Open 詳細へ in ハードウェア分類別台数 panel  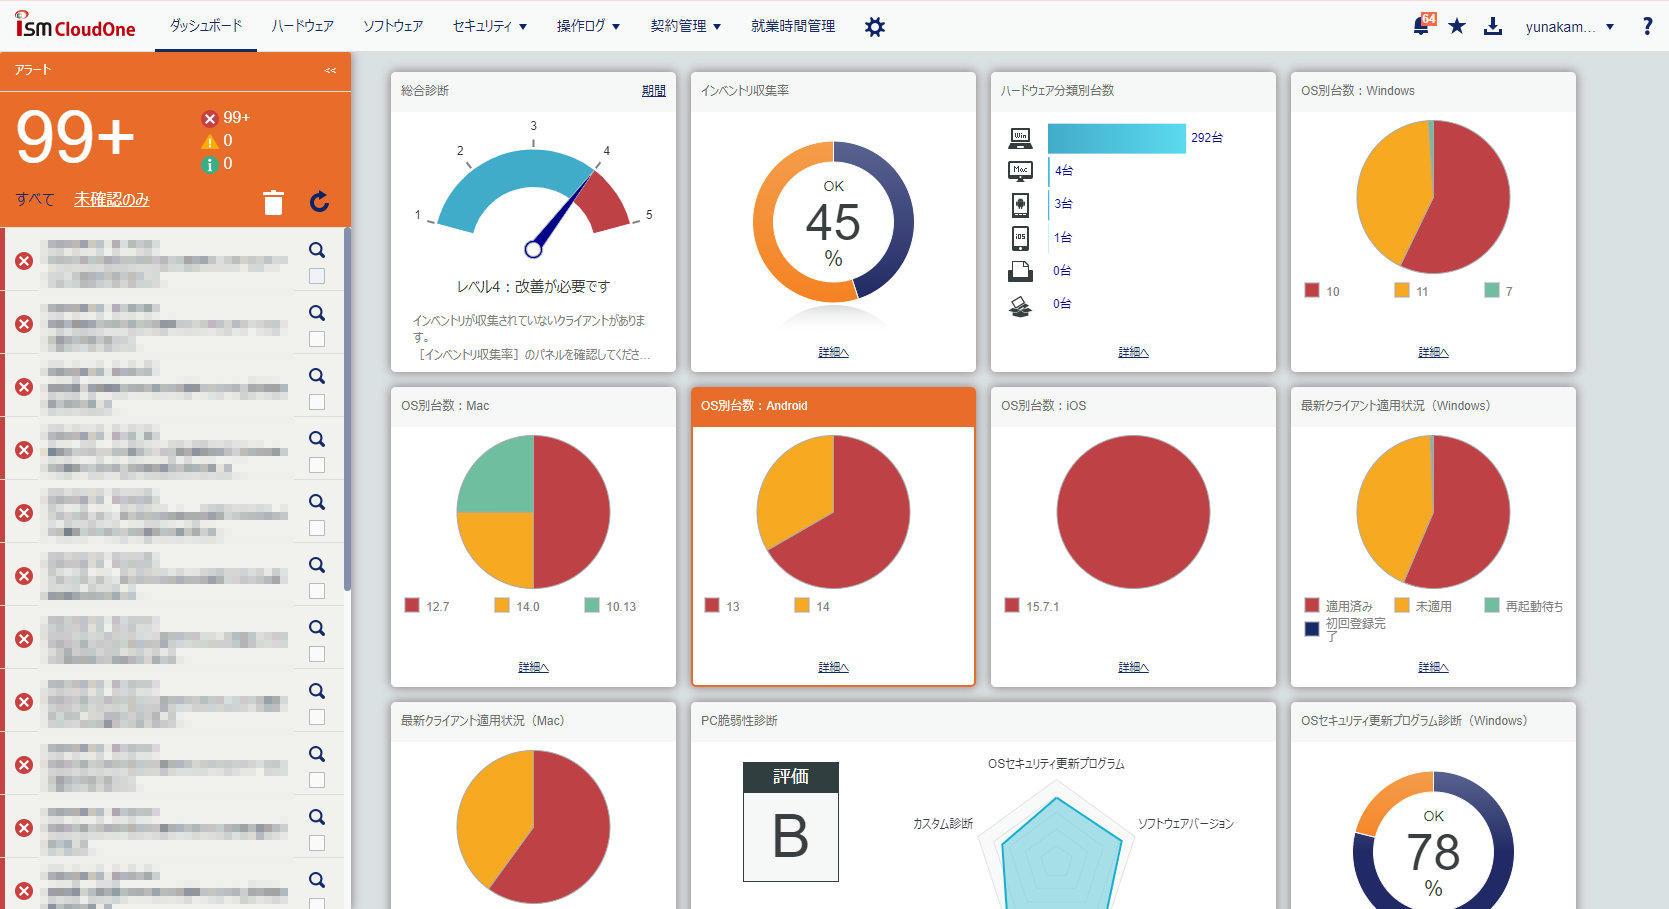(x=1133, y=352)
